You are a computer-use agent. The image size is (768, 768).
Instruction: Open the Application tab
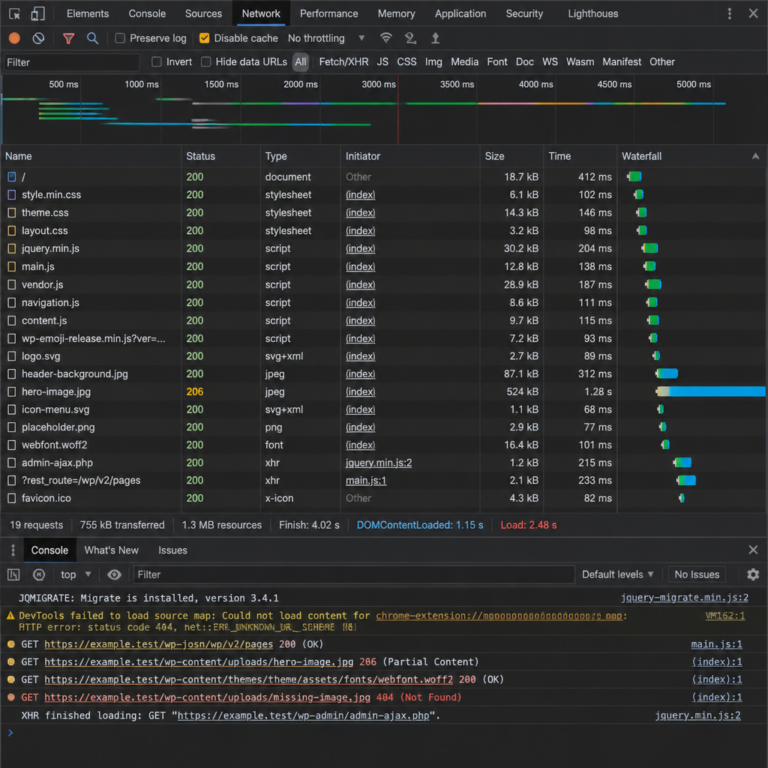point(460,13)
